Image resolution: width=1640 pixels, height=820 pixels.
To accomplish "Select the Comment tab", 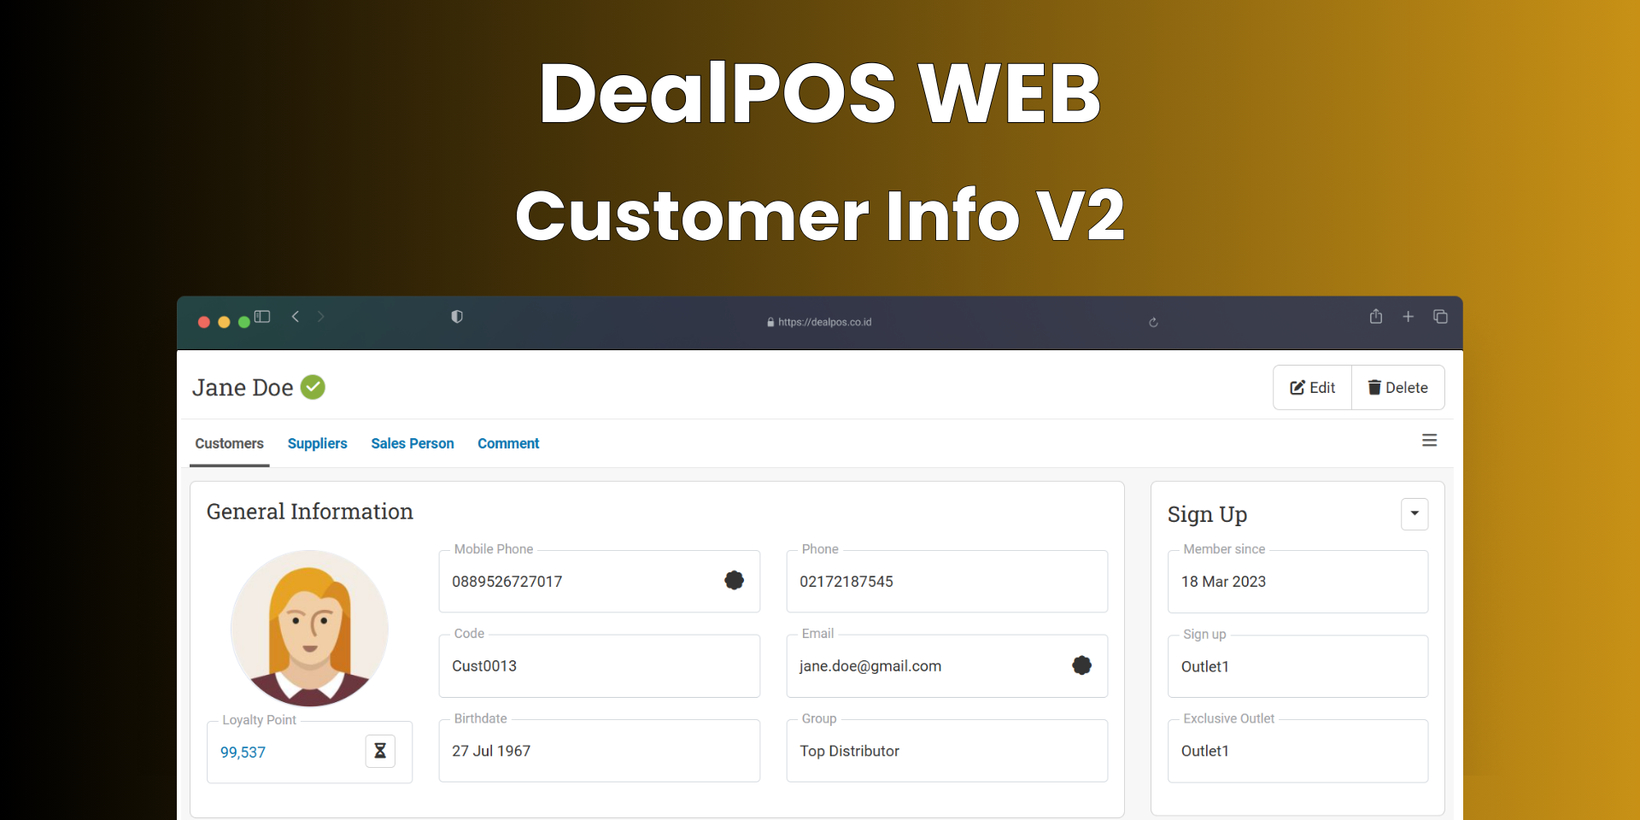I will coord(508,444).
